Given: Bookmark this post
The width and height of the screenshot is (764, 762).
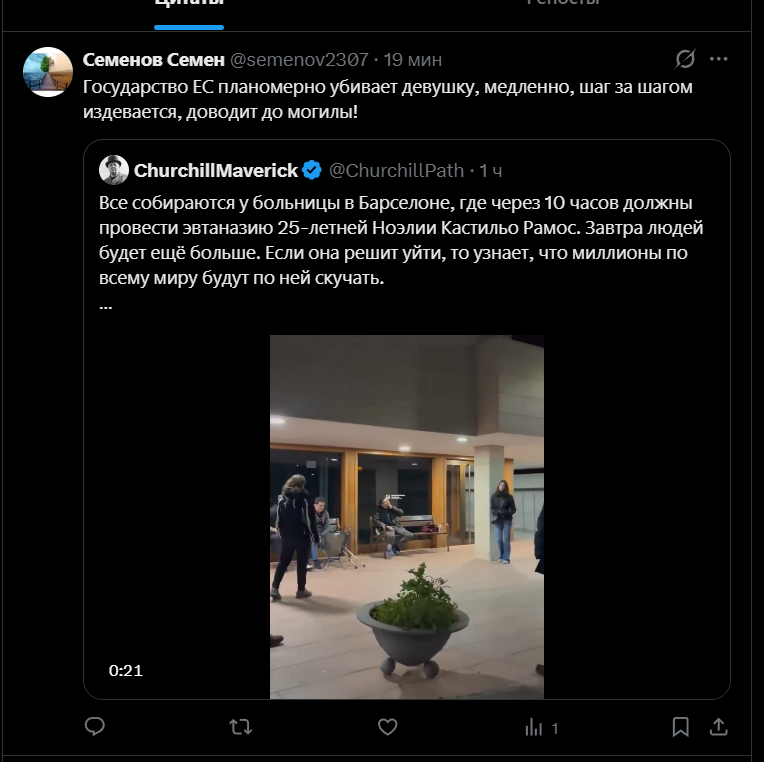Looking at the screenshot, I should click(x=680, y=727).
